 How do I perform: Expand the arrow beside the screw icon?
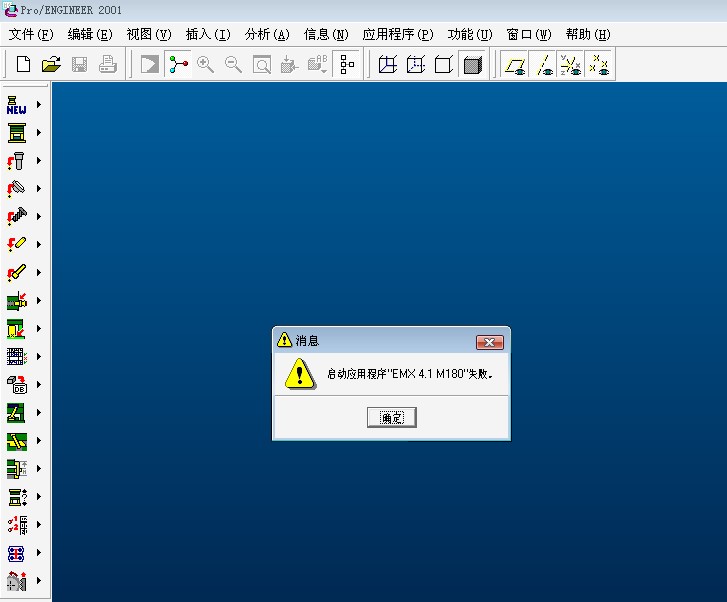pos(39,217)
